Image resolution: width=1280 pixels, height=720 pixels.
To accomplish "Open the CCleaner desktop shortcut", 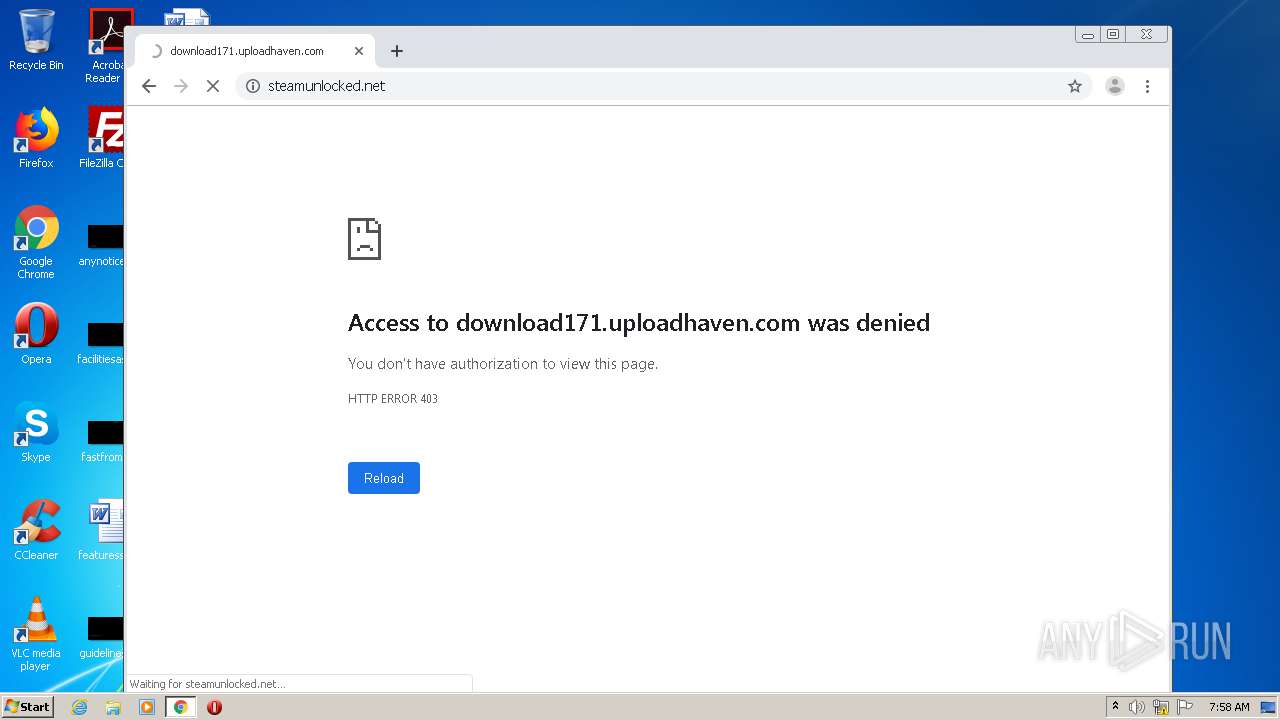I will pyautogui.click(x=36, y=530).
